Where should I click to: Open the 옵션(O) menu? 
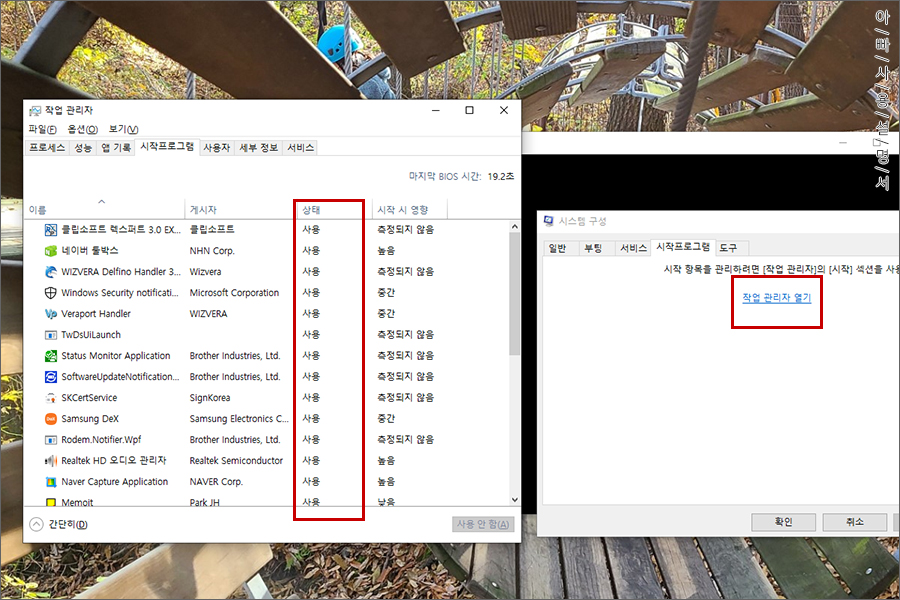[83, 129]
